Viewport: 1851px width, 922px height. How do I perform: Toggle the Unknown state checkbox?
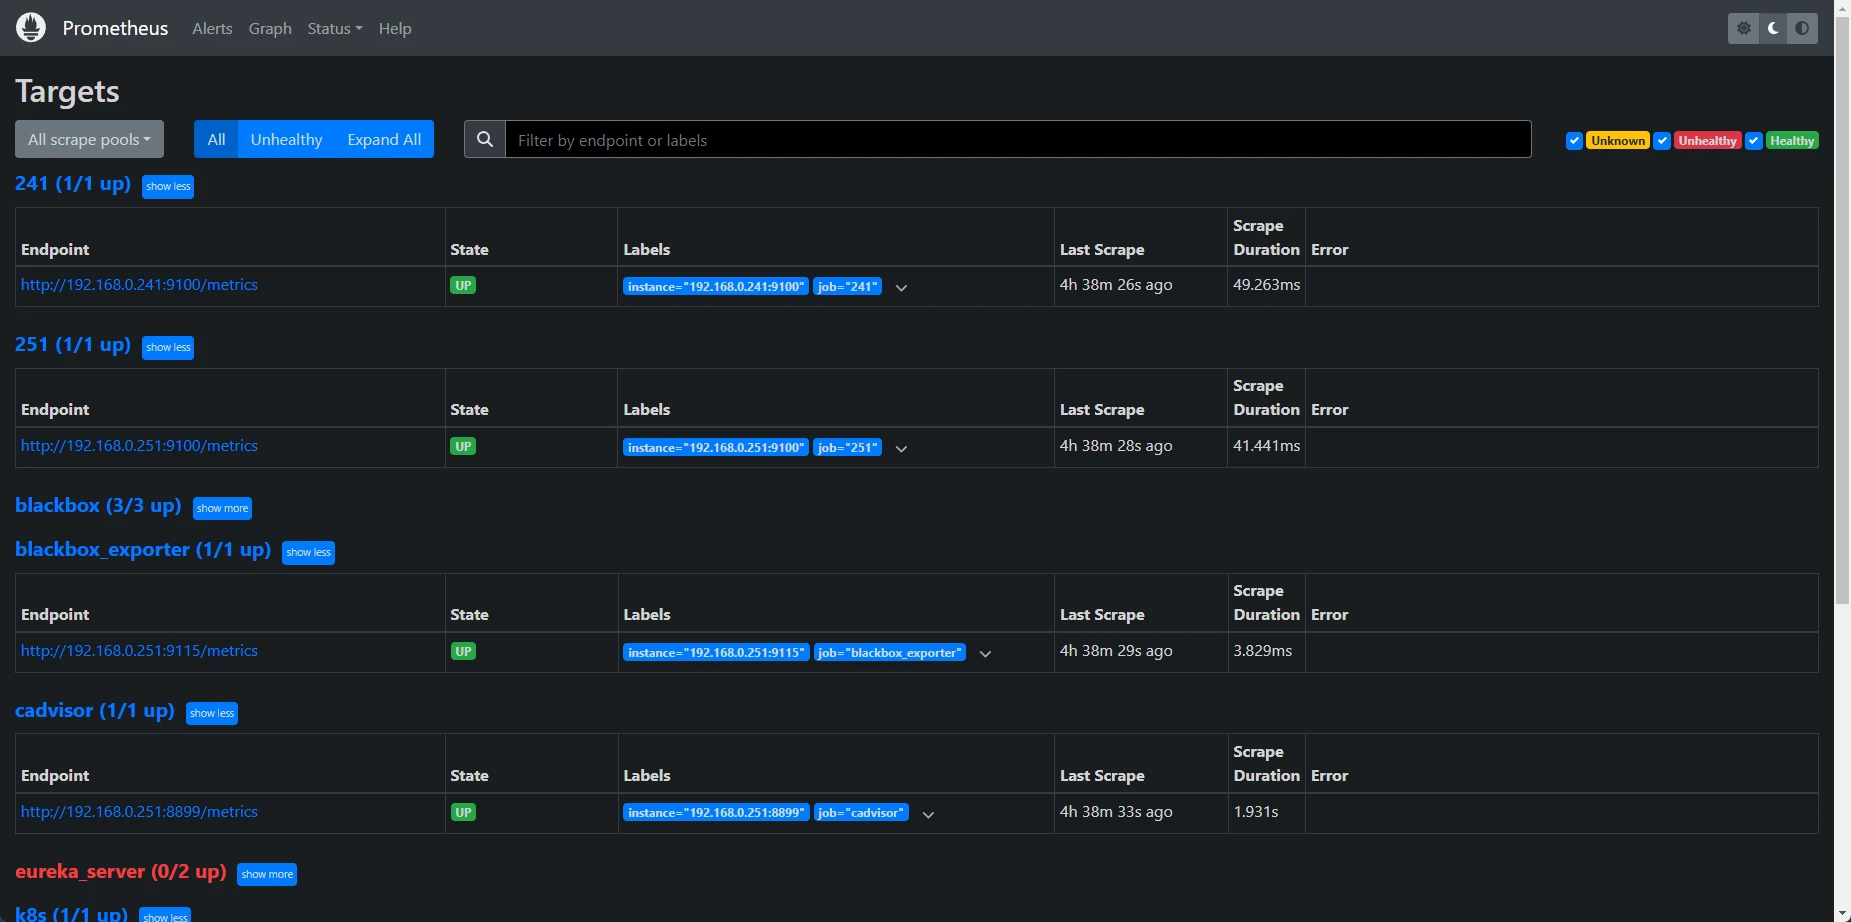click(1574, 141)
